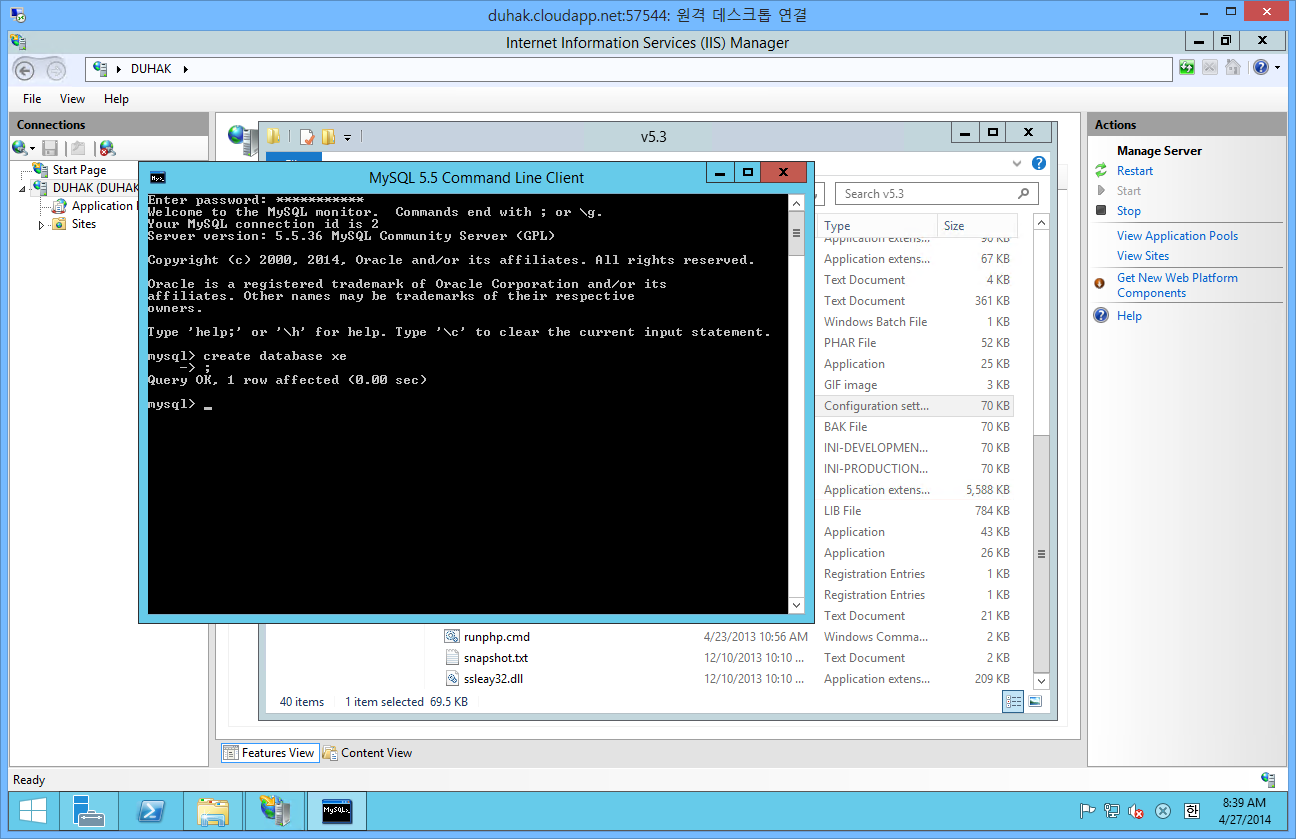Click the Korean IME indicator in tray
1296x839 pixels.
tap(1191, 811)
